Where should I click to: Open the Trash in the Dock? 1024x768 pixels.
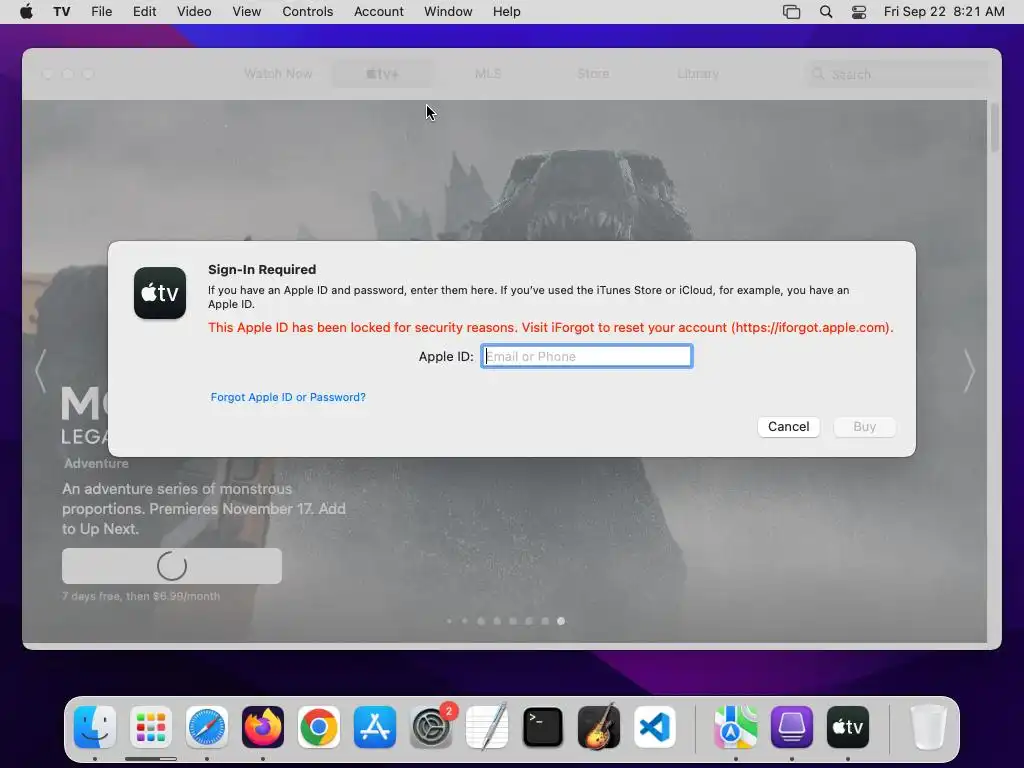929,727
